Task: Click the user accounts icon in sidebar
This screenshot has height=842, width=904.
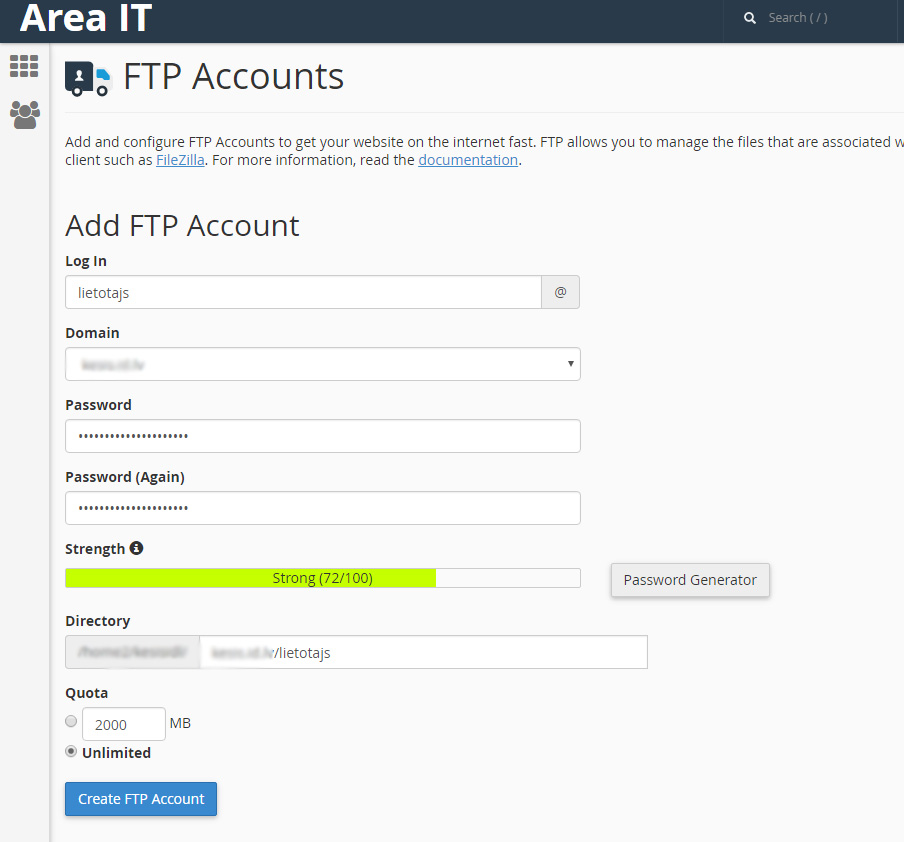Action: click(x=24, y=115)
